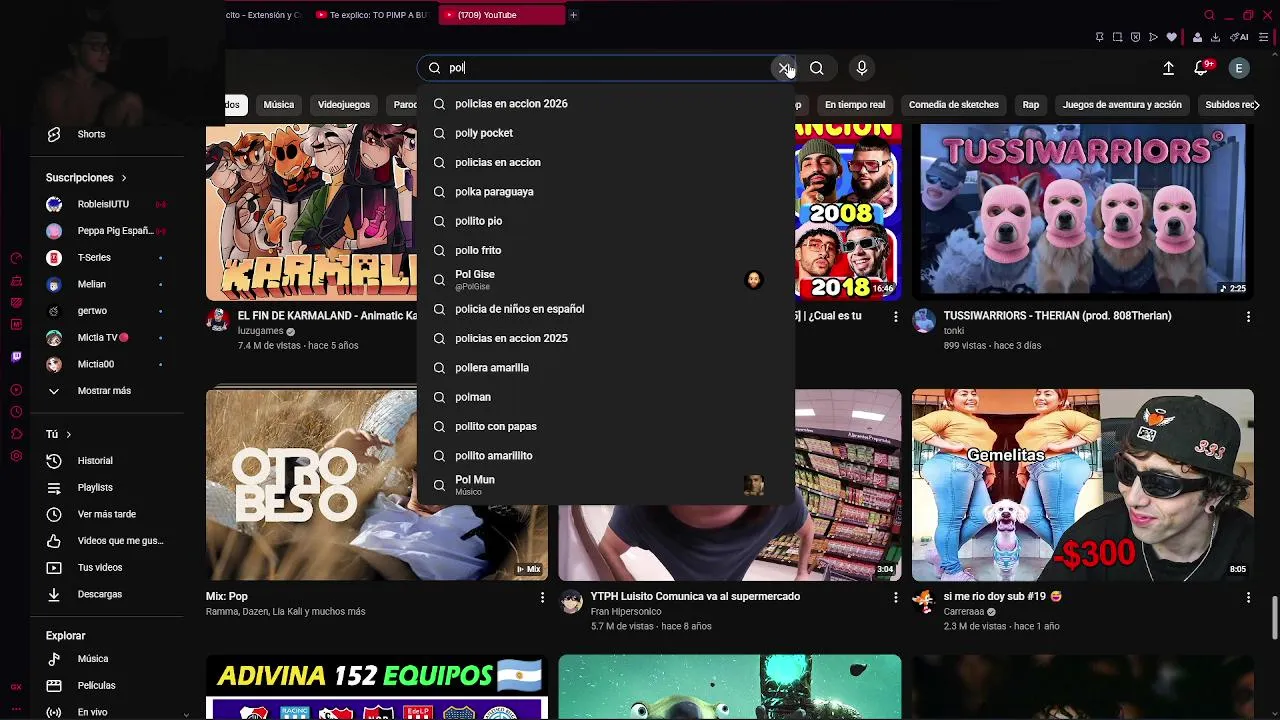Select suggestion pollera amarilla
The width and height of the screenshot is (1280, 720).
606,368
